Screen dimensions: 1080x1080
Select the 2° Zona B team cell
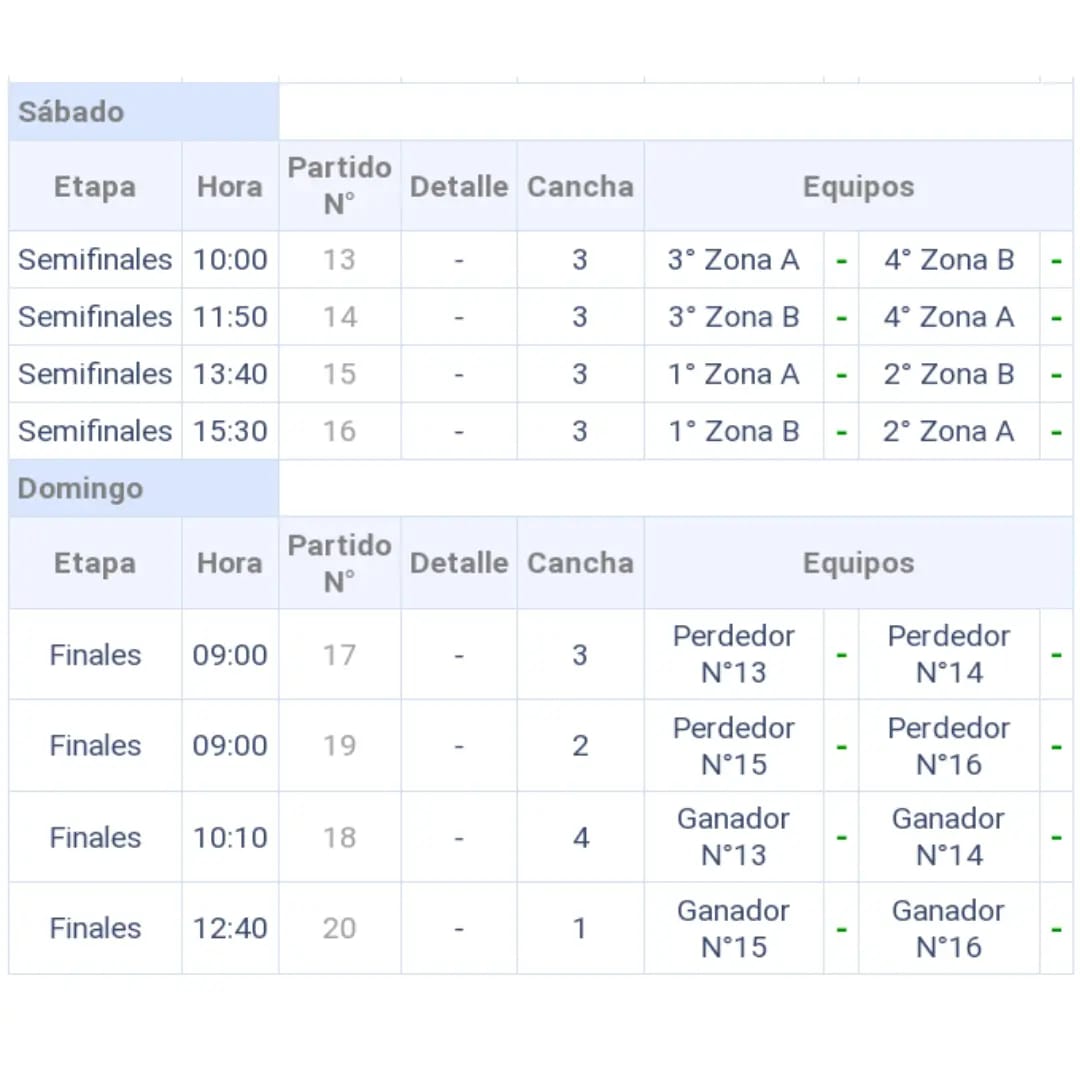[948, 374]
